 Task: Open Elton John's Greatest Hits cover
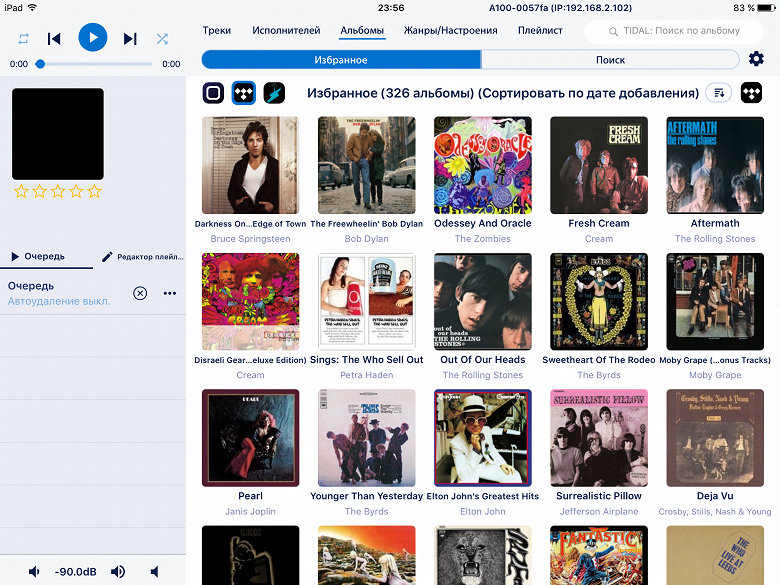[483, 438]
